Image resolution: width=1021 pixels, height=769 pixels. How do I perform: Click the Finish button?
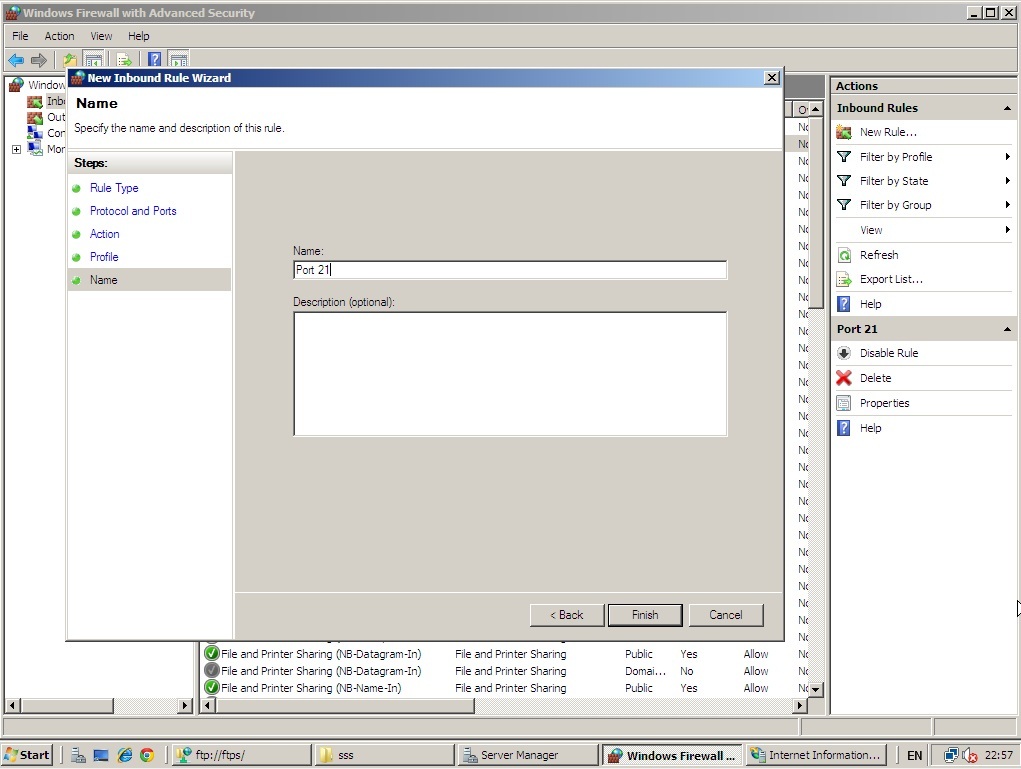(645, 615)
